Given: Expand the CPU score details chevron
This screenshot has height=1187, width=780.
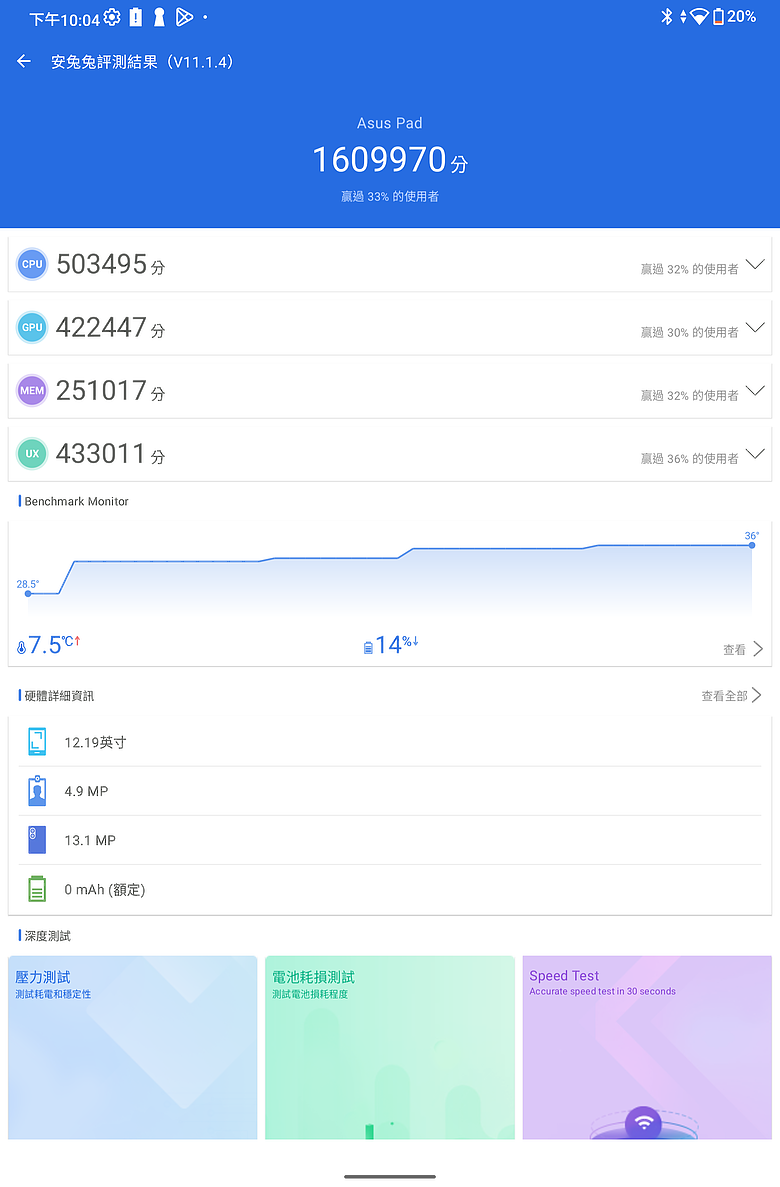Looking at the screenshot, I should [755, 264].
